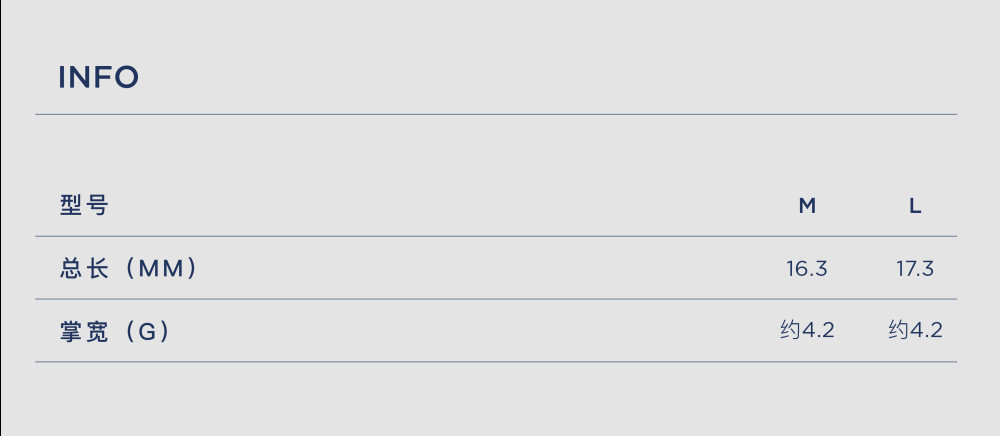Select the M size column header
Viewport: 1000px width, 436px height.
807,206
